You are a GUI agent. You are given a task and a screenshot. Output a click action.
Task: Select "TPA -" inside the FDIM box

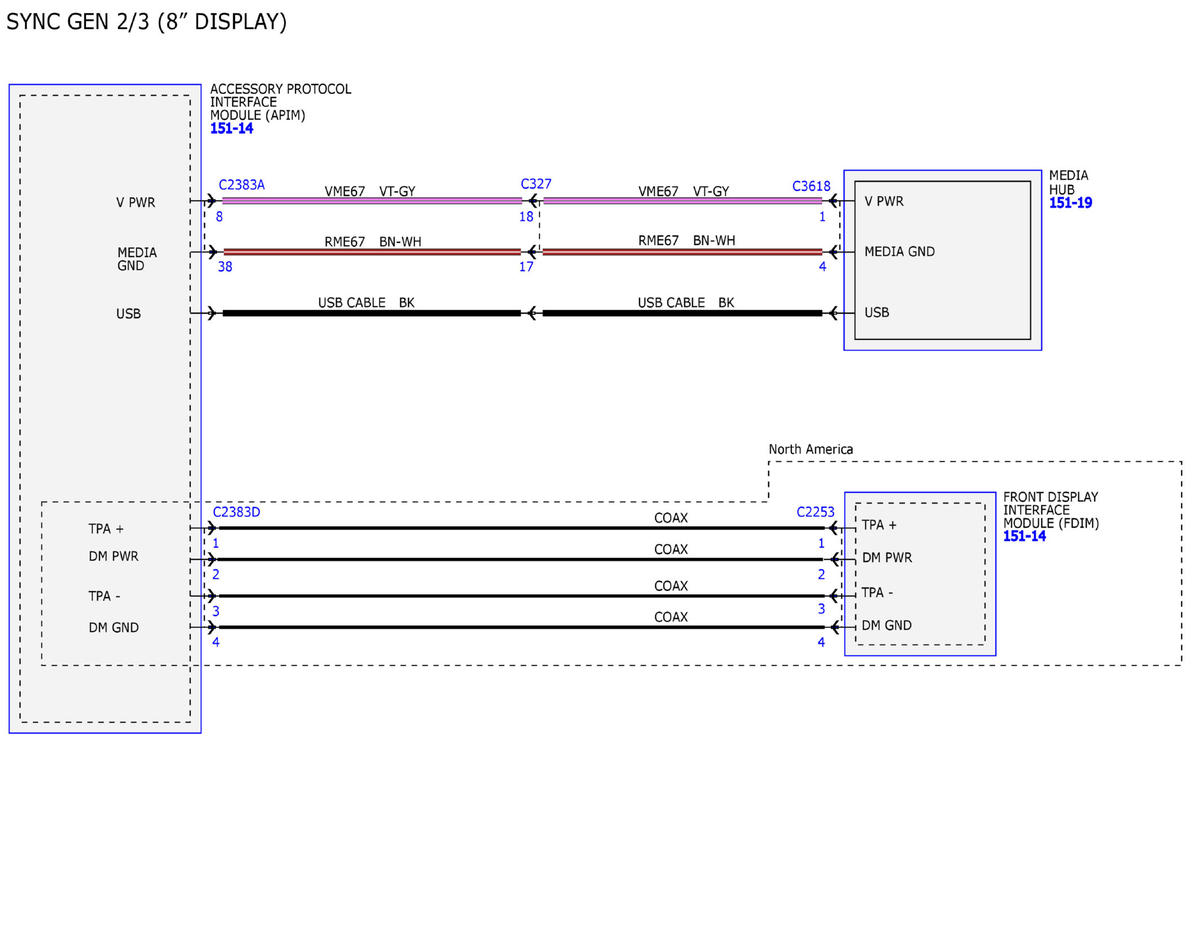[x=878, y=592]
